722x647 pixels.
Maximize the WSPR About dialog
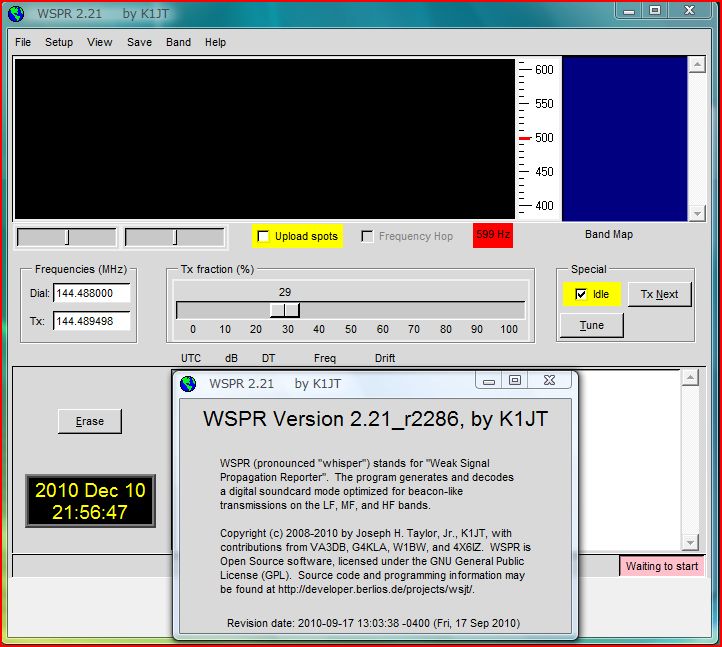(515, 381)
